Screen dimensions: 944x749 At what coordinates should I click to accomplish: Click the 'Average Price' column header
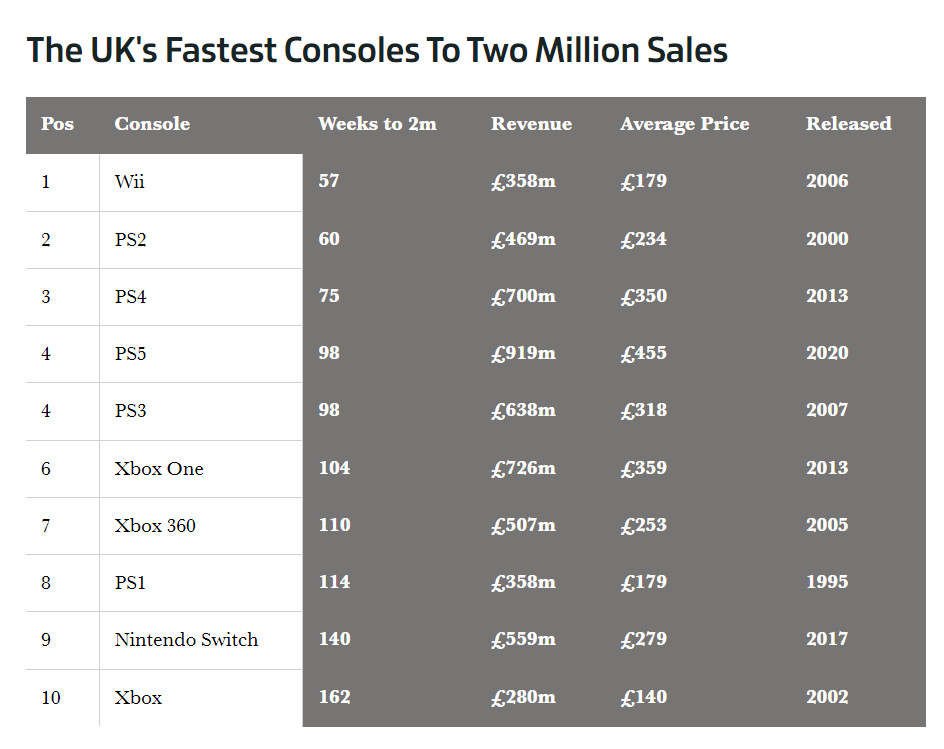(684, 124)
